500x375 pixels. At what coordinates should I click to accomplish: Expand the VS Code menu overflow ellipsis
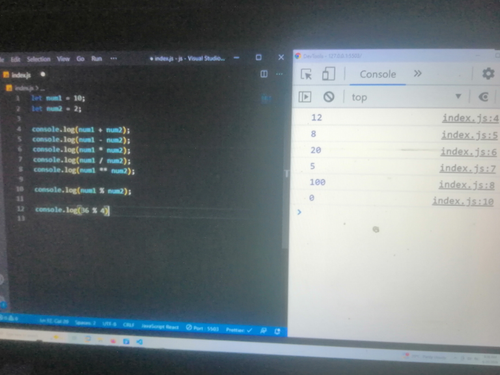(x=114, y=58)
